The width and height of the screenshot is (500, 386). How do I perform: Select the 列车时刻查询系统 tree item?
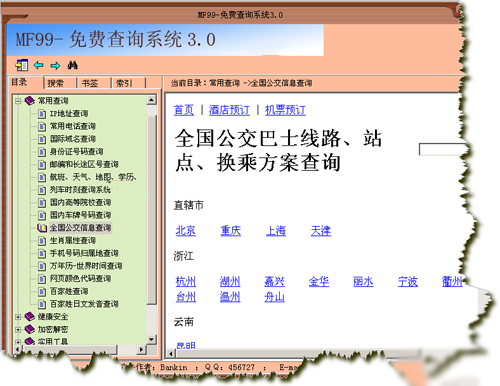pyautogui.click(x=80, y=190)
